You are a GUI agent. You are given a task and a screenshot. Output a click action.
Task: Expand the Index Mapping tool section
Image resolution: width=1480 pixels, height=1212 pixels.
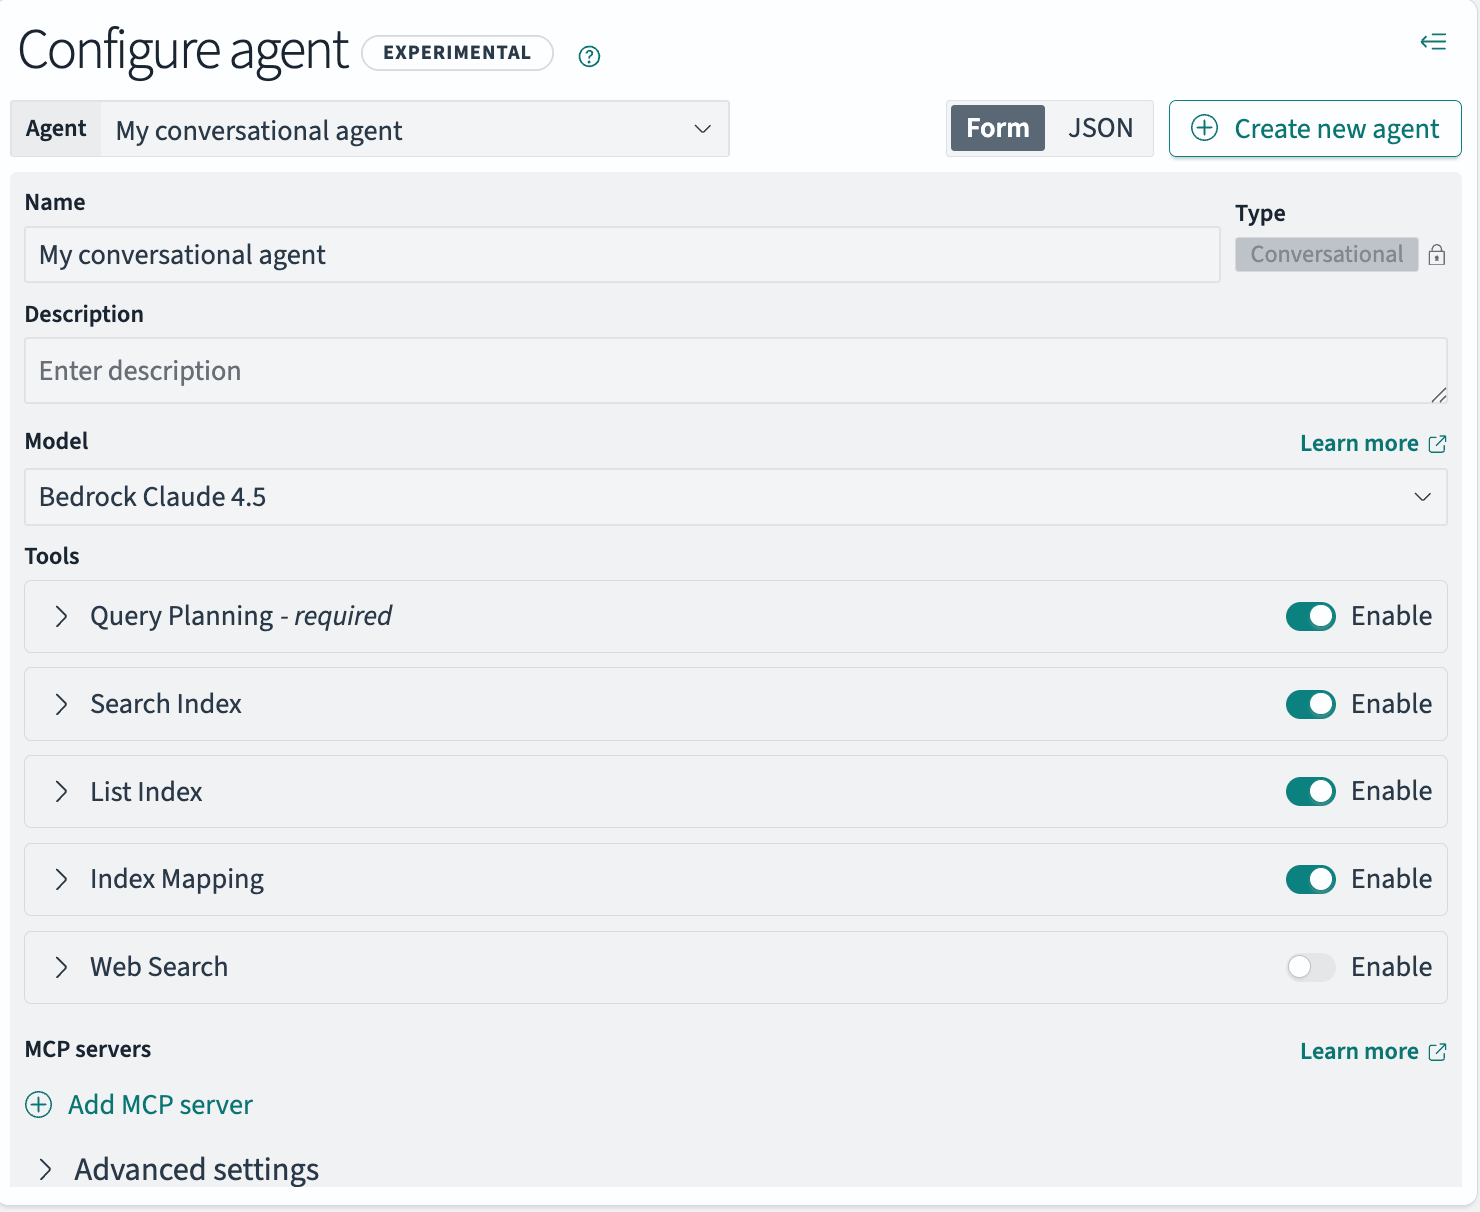pyautogui.click(x=62, y=879)
